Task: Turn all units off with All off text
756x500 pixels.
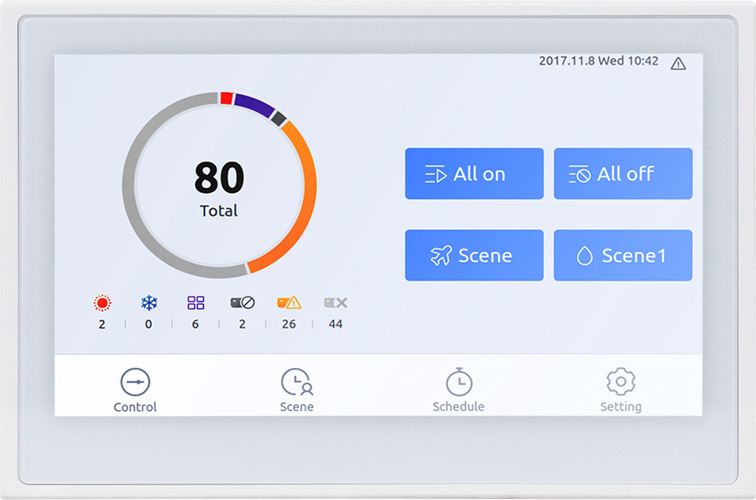Action: pos(625,174)
